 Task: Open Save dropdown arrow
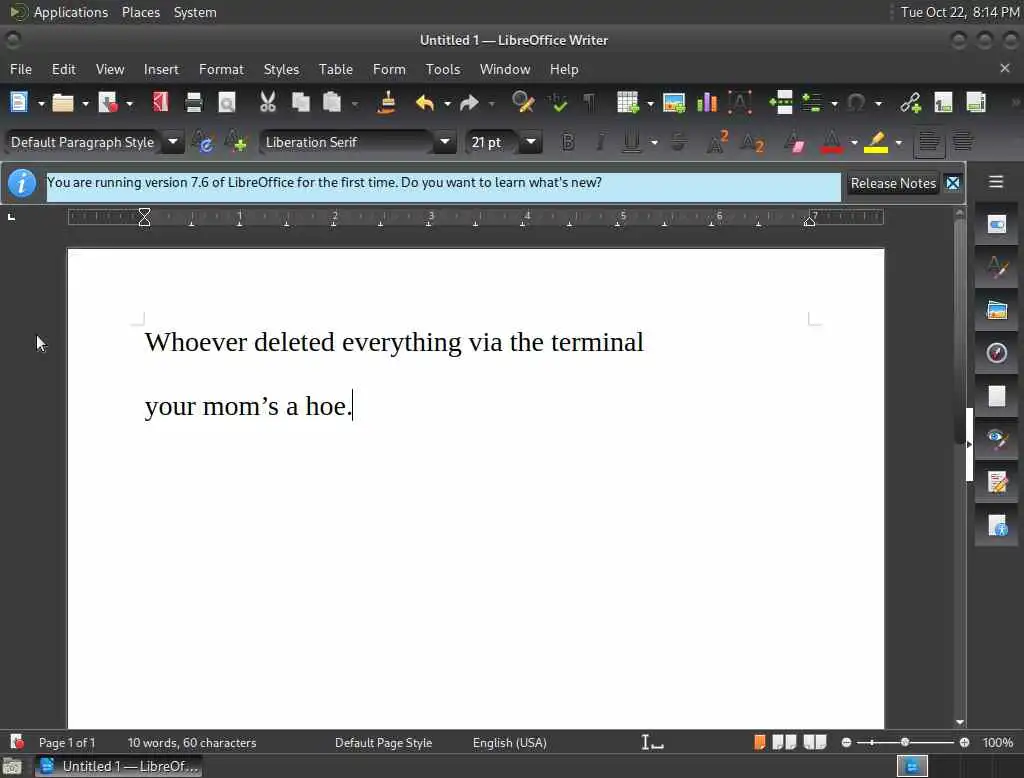point(129,103)
